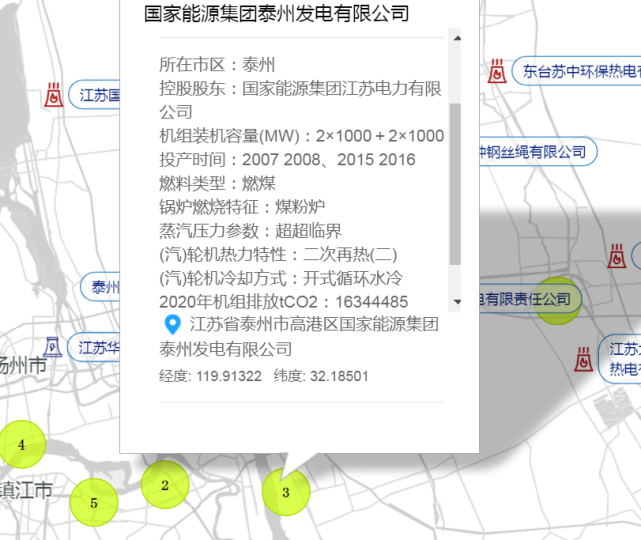
Task: Select the 钢丝绳有限公司 map label
Action: point(538,152)
